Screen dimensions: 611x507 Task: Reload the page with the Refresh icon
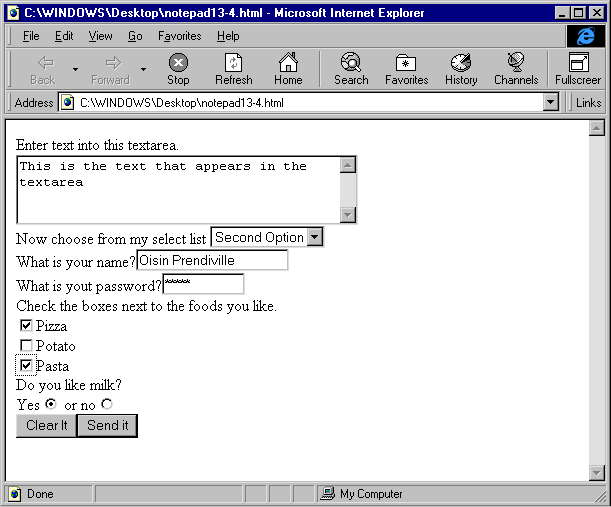tap(233, 62)
